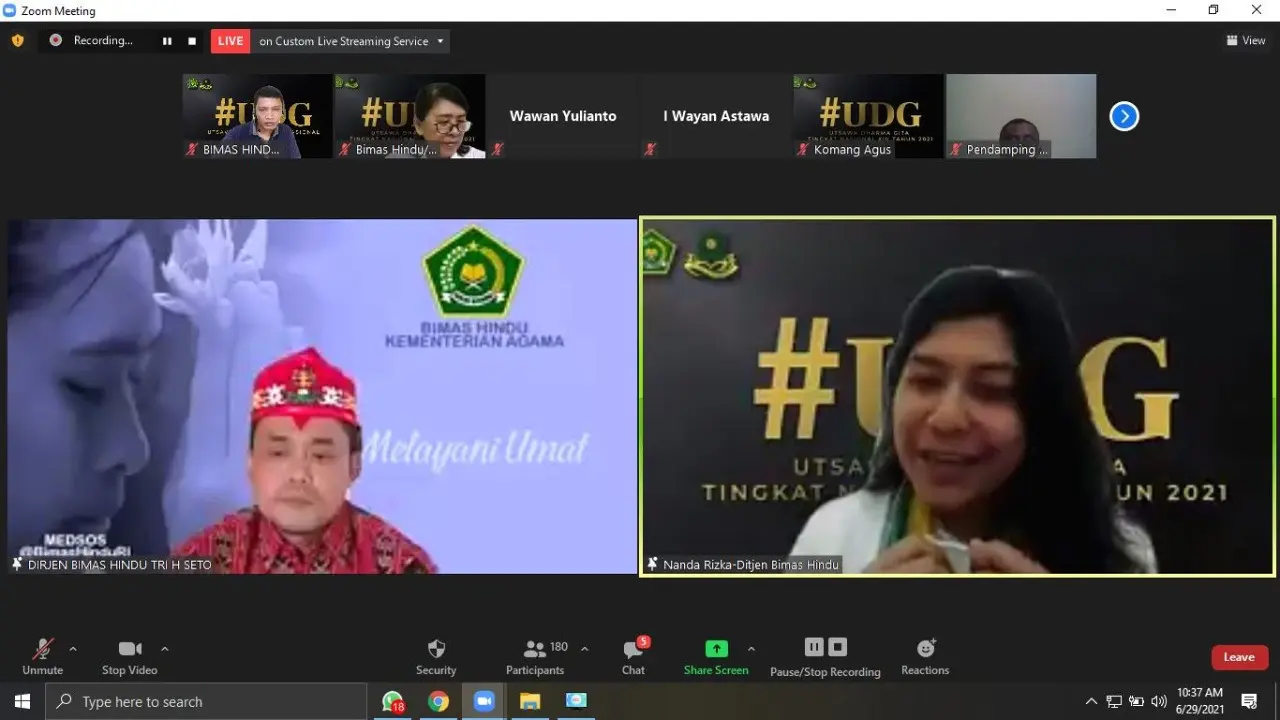Open the Reactions smiley icon
Screen dimensions: 1280x720
(x=926, y=648)
